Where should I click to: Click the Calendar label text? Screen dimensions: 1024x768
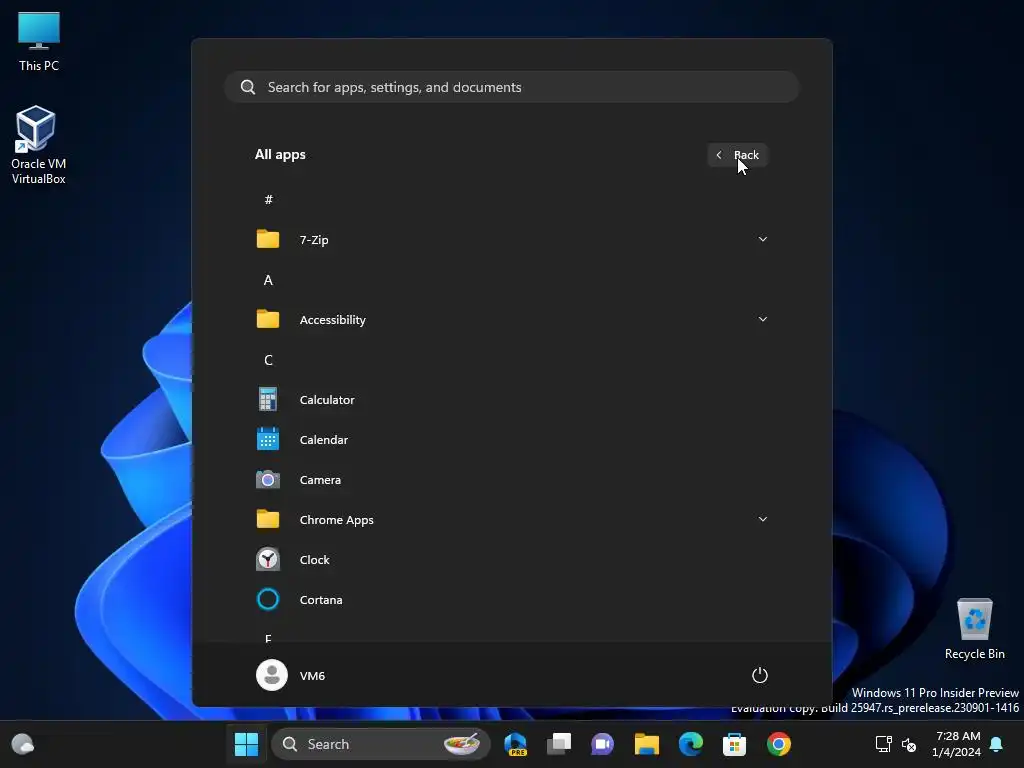(x=323, y=440)
